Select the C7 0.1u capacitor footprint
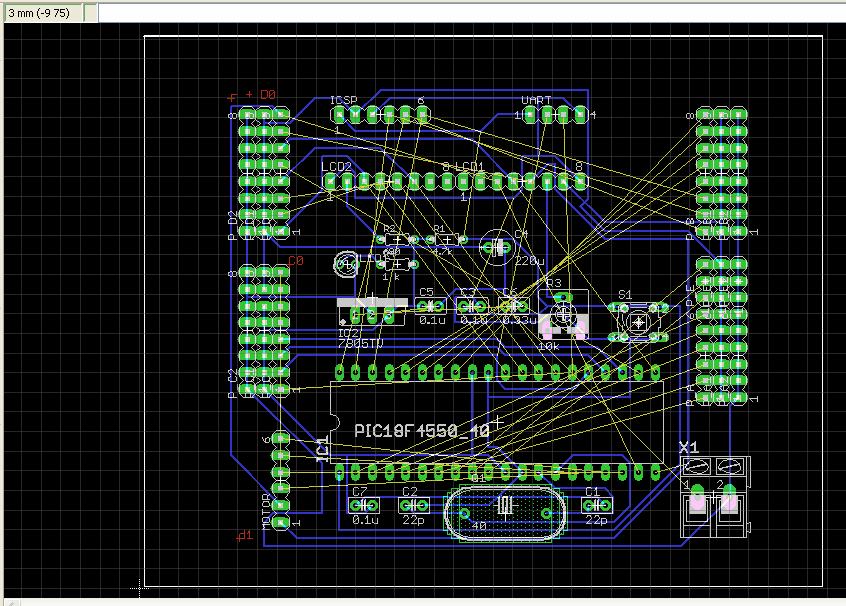The width and height of the screenshot is (846, 606). pos(364,506)
